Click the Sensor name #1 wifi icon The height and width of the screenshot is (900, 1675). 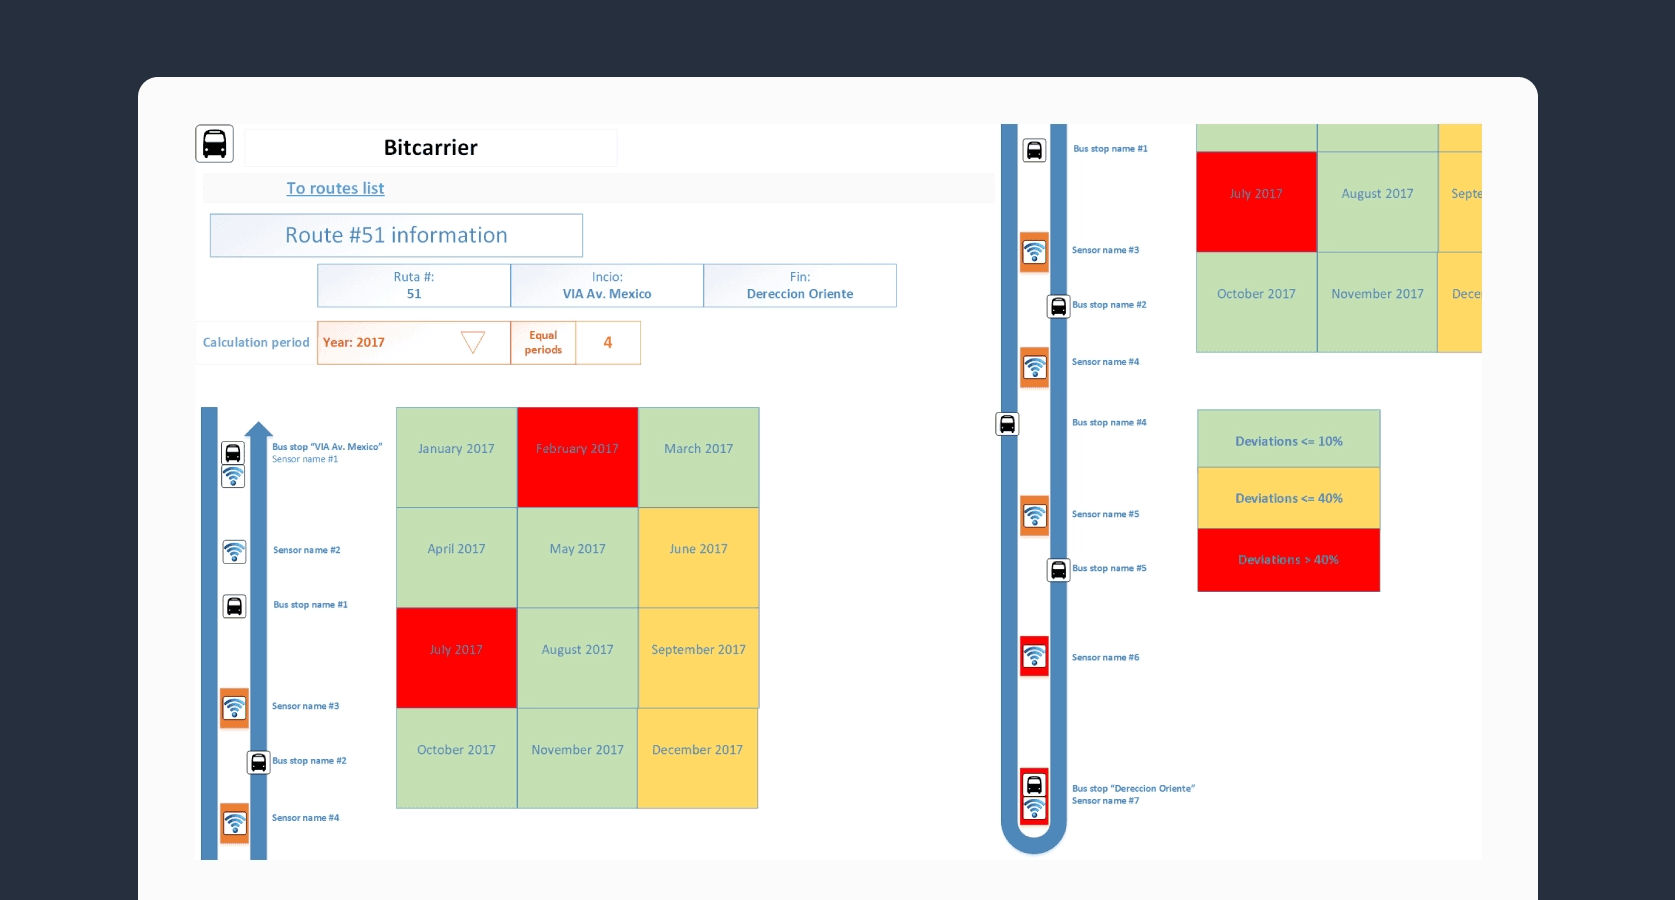233,476
